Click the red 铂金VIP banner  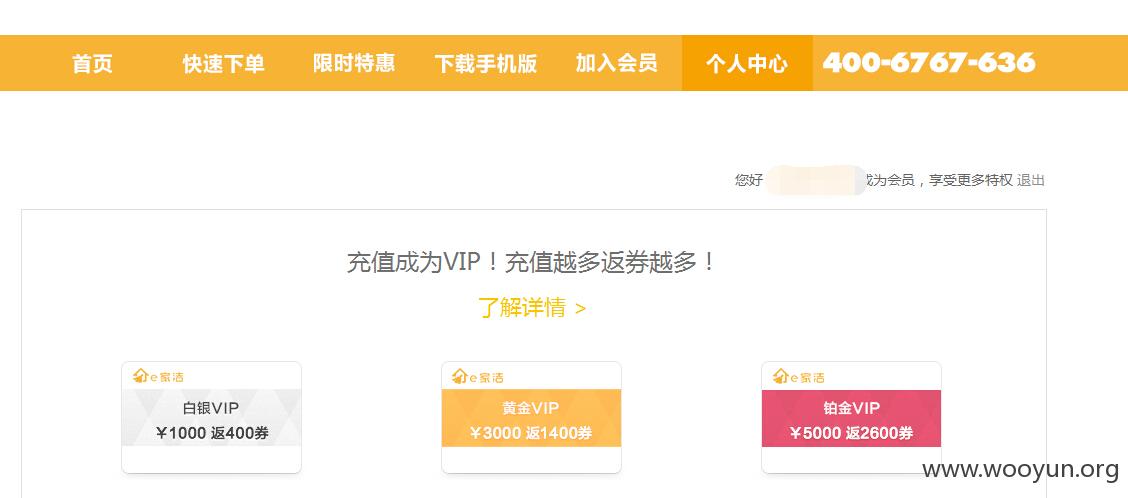(x=851, y=418)
